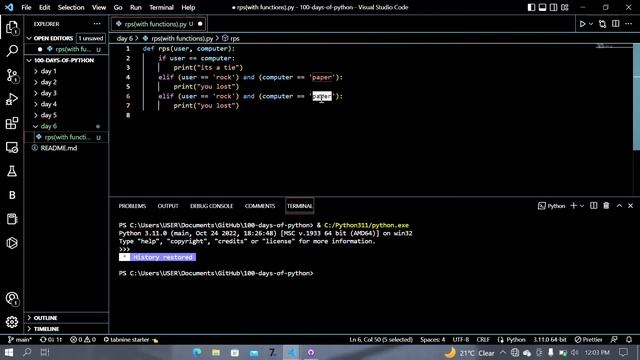Image resolution: width=640 pixels, height=360 pixels.
Task: Open the editor More Actions ellipsis
Action: (629, 24)
